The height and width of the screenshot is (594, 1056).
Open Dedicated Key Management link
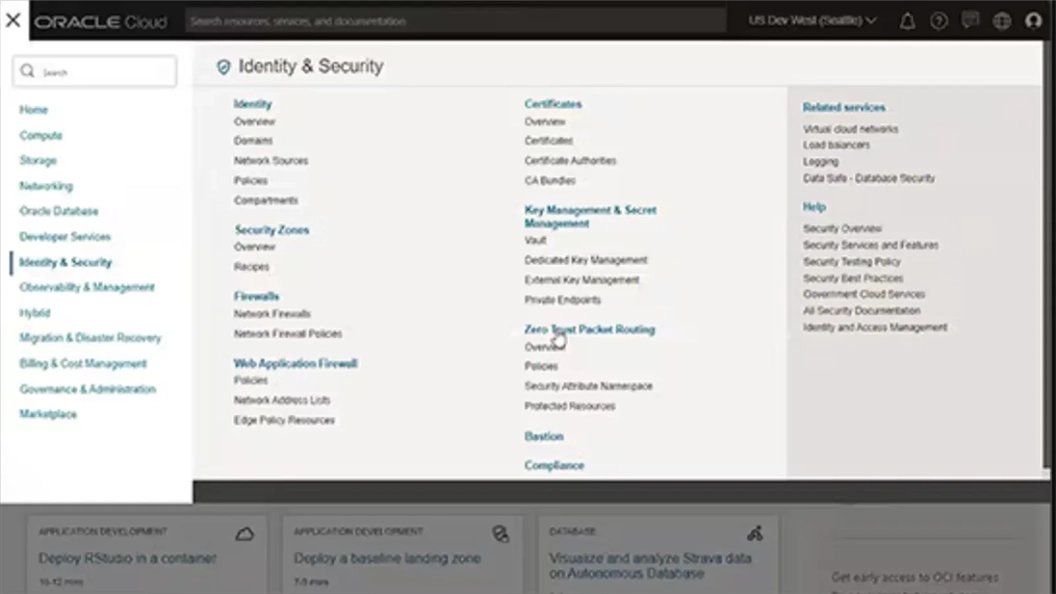pyautogui.click(x=586, y=260)
